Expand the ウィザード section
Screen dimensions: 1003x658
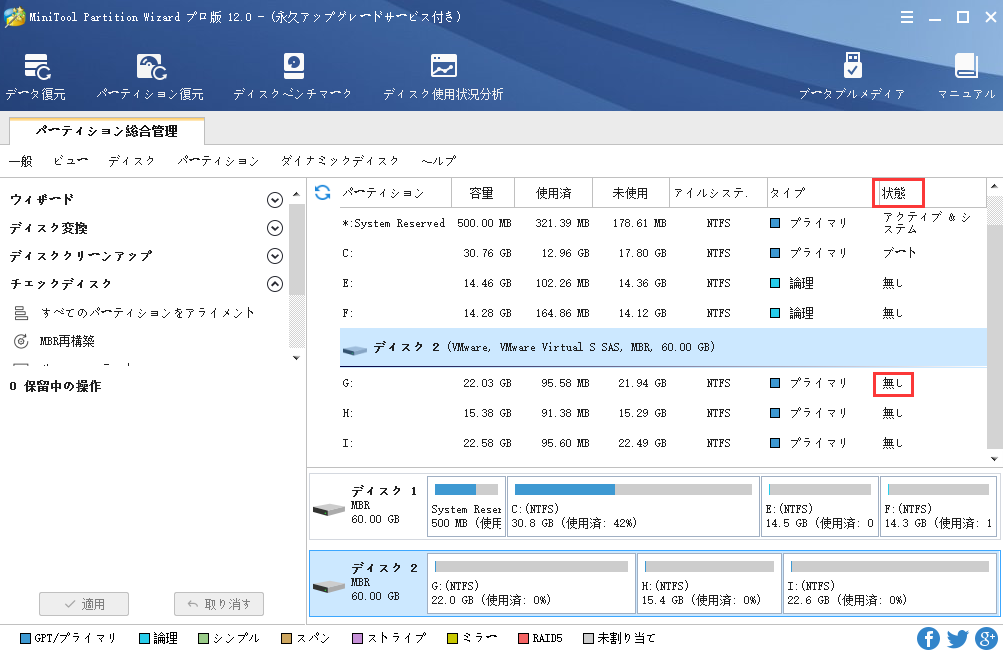[x=276, y=199]
